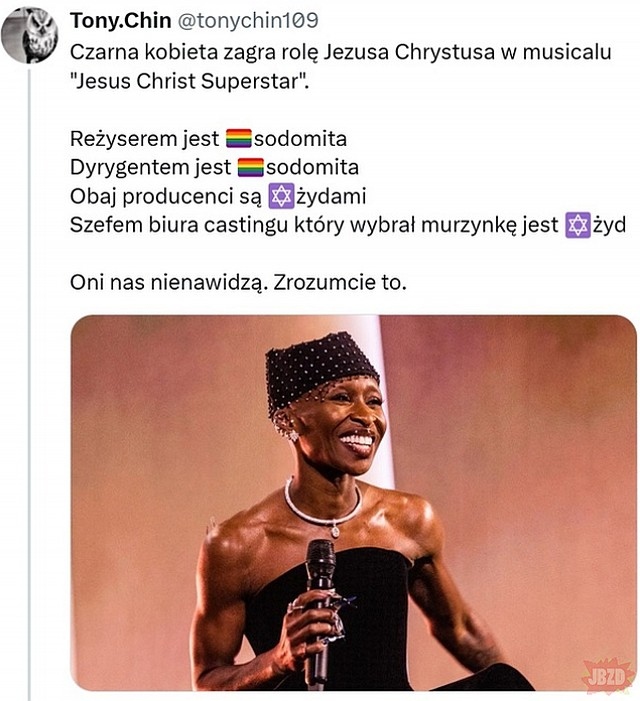Screen dimensions: 640x701
Task: Click the necklace pendant in the photo
Action: (334, 532)
